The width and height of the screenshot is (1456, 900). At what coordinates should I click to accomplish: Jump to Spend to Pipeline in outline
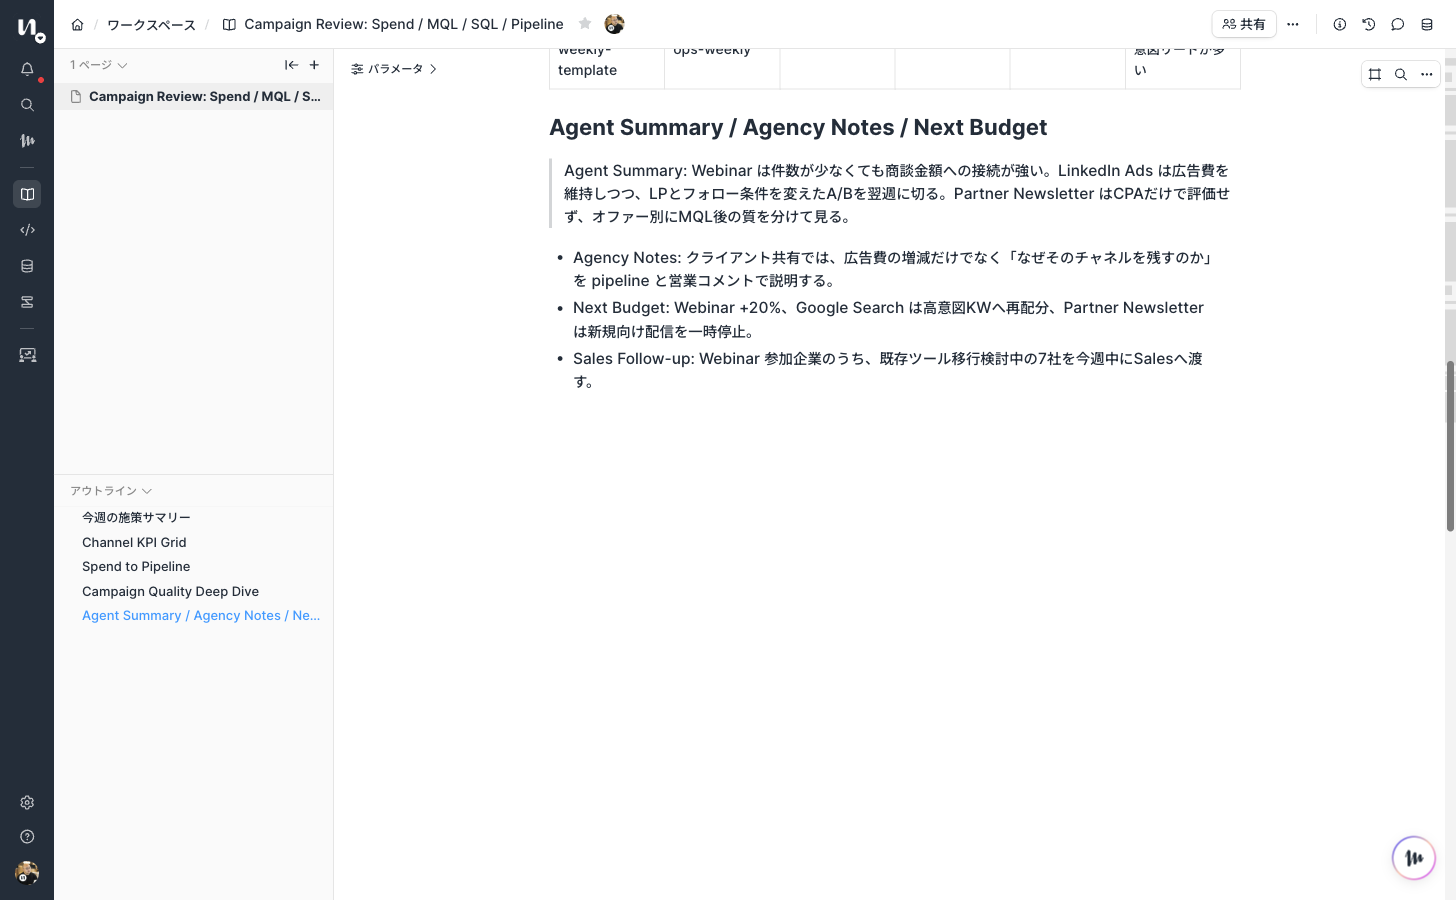click(136, 566)
